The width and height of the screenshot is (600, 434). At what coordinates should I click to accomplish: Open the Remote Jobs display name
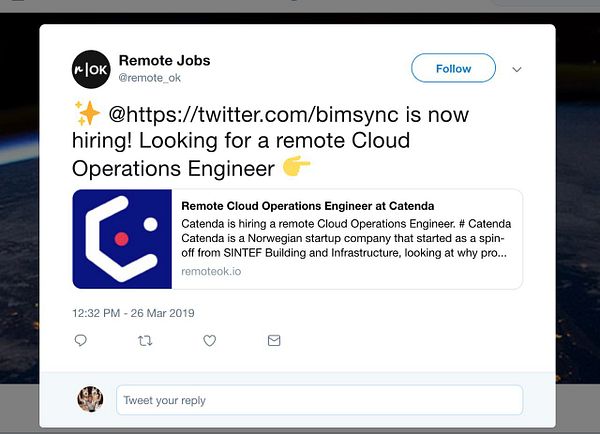tap(165, 60)
